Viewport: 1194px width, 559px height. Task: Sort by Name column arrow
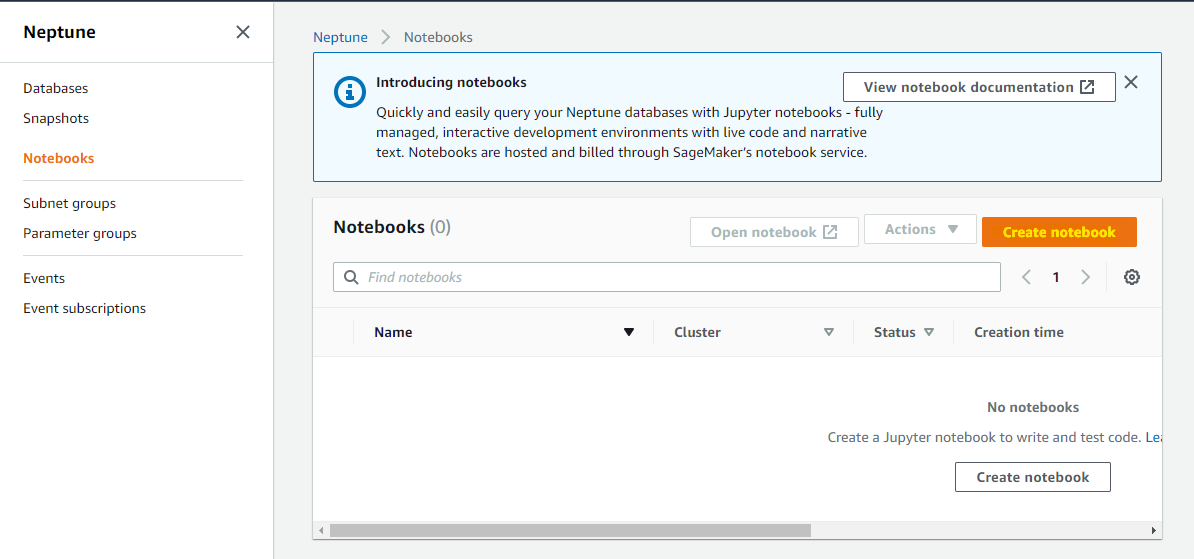click(x=629, y=332)
